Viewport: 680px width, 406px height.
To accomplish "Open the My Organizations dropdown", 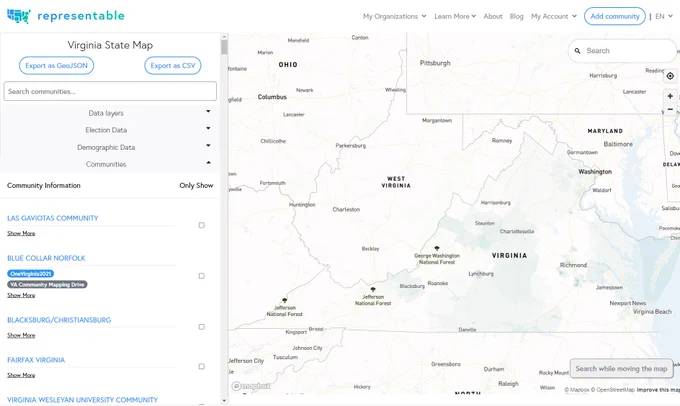I will click(395, 16).
